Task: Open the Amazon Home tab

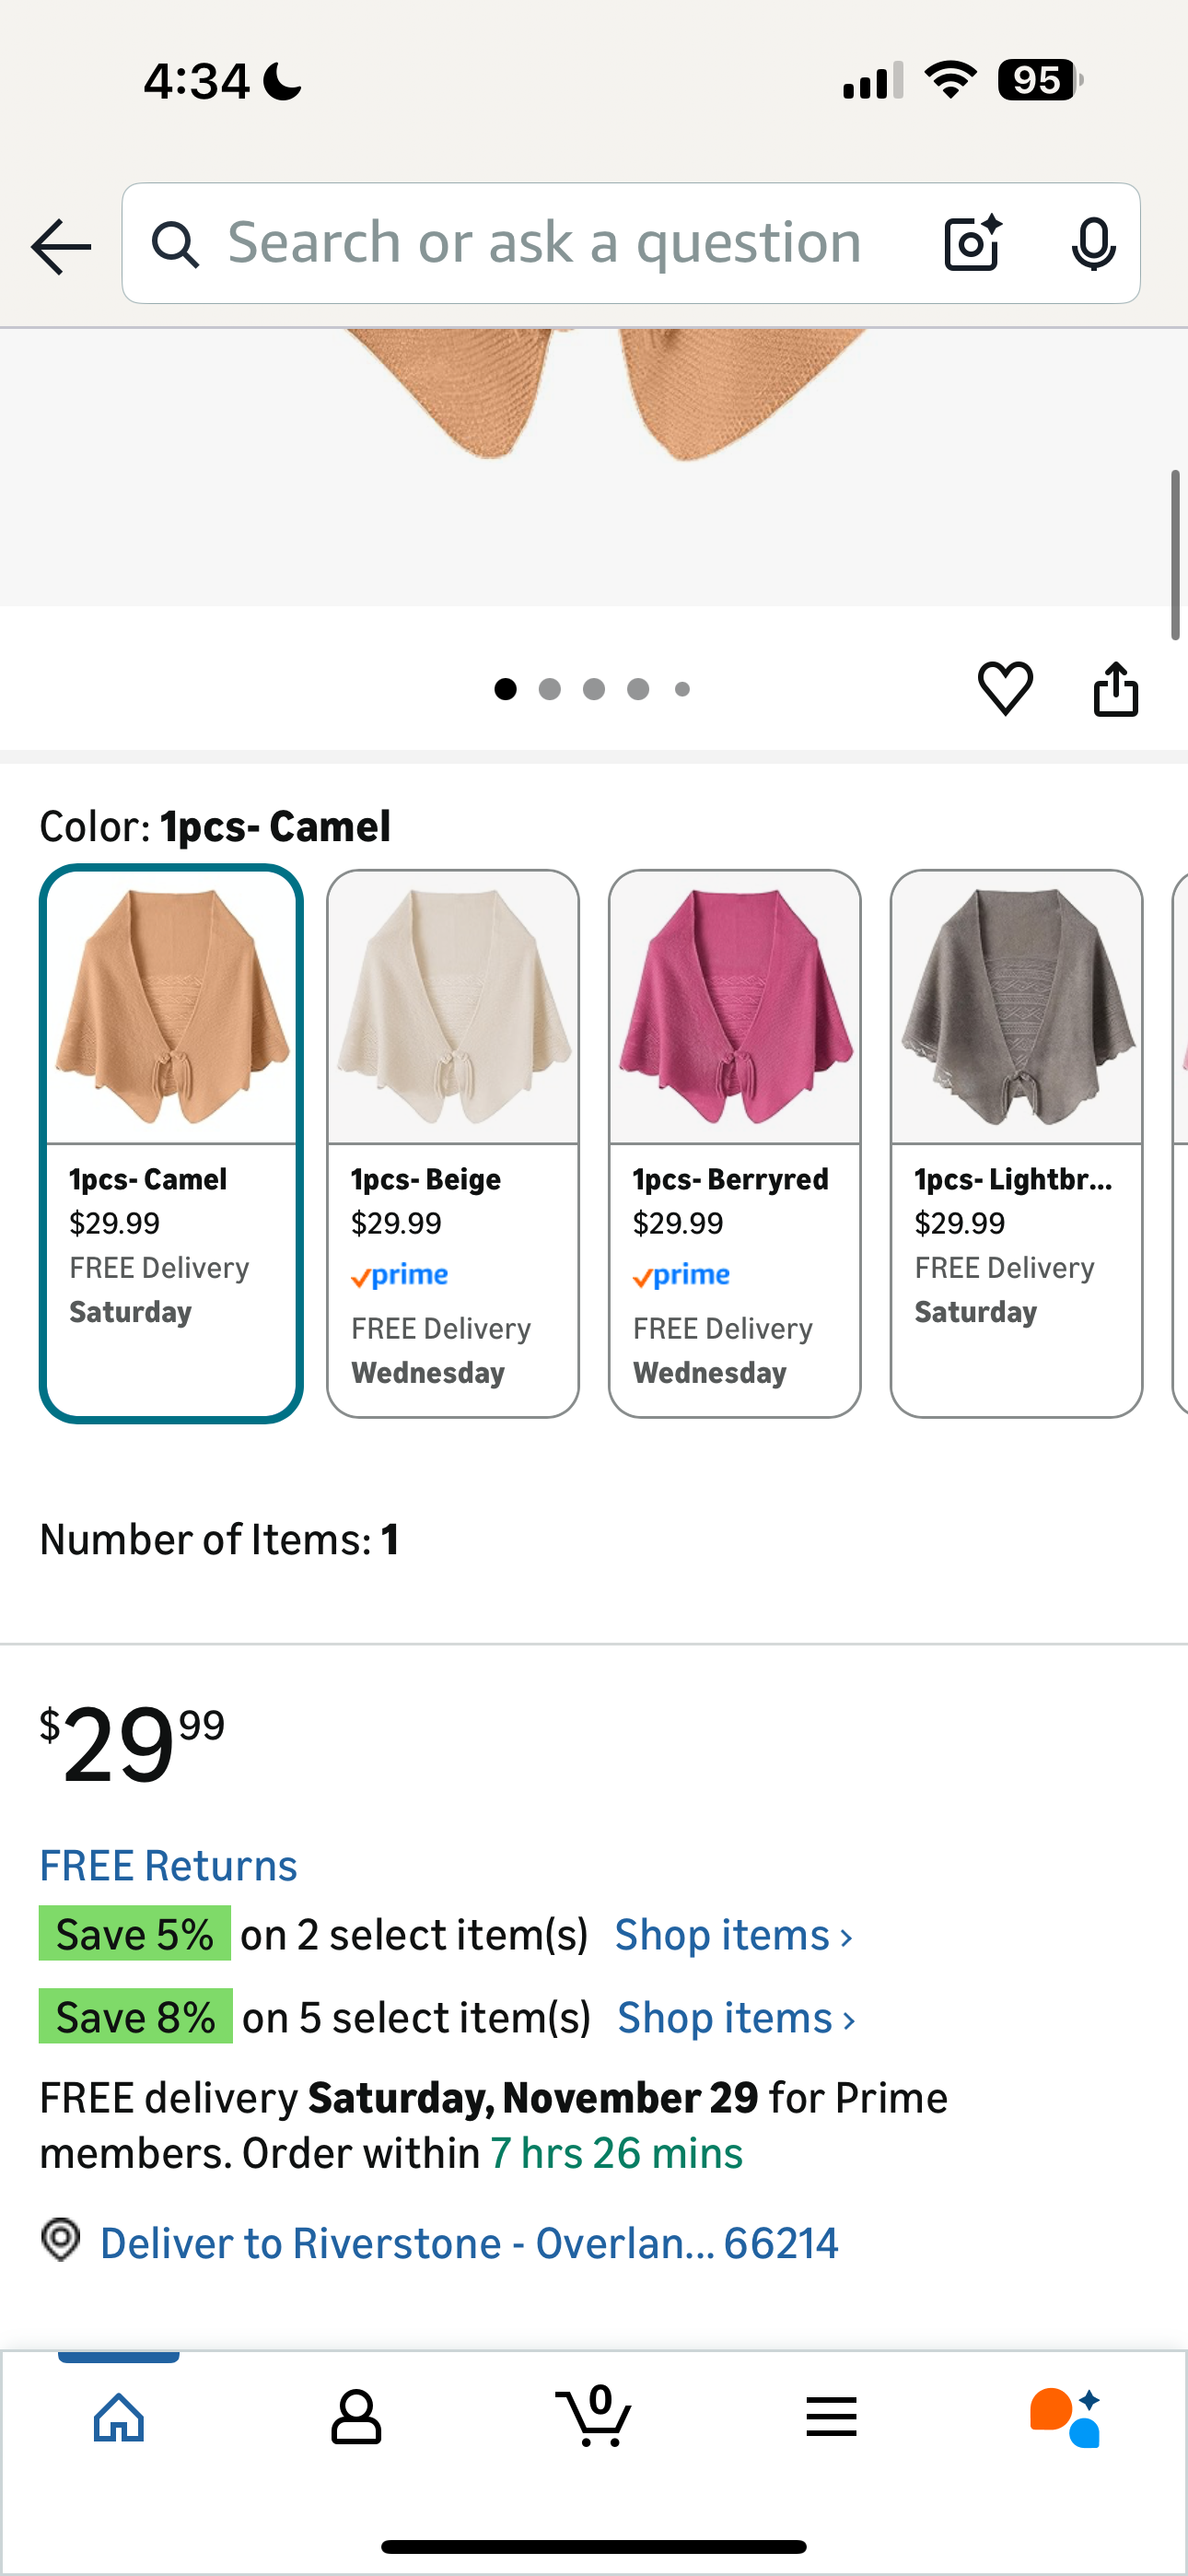Action: [118, 2418]
